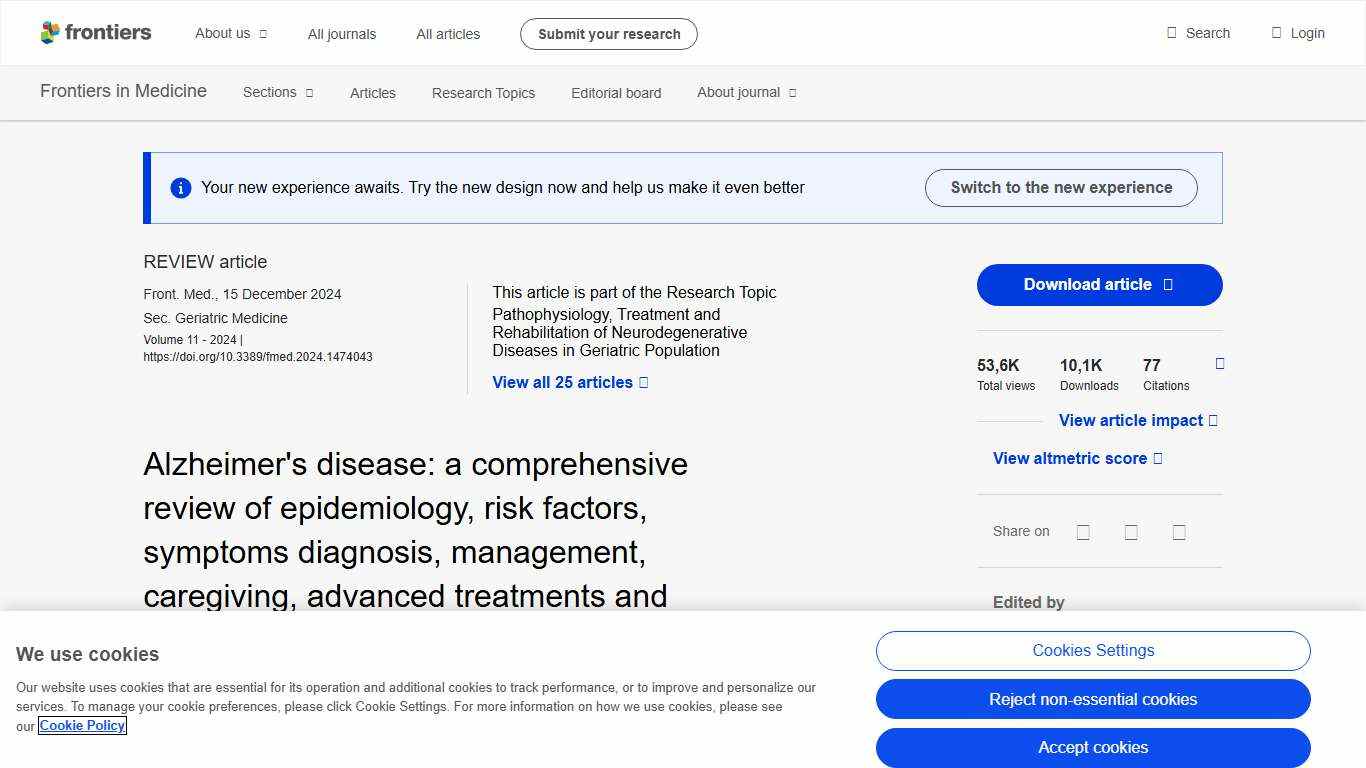
Task: Click Download article
Action: 1099,285
